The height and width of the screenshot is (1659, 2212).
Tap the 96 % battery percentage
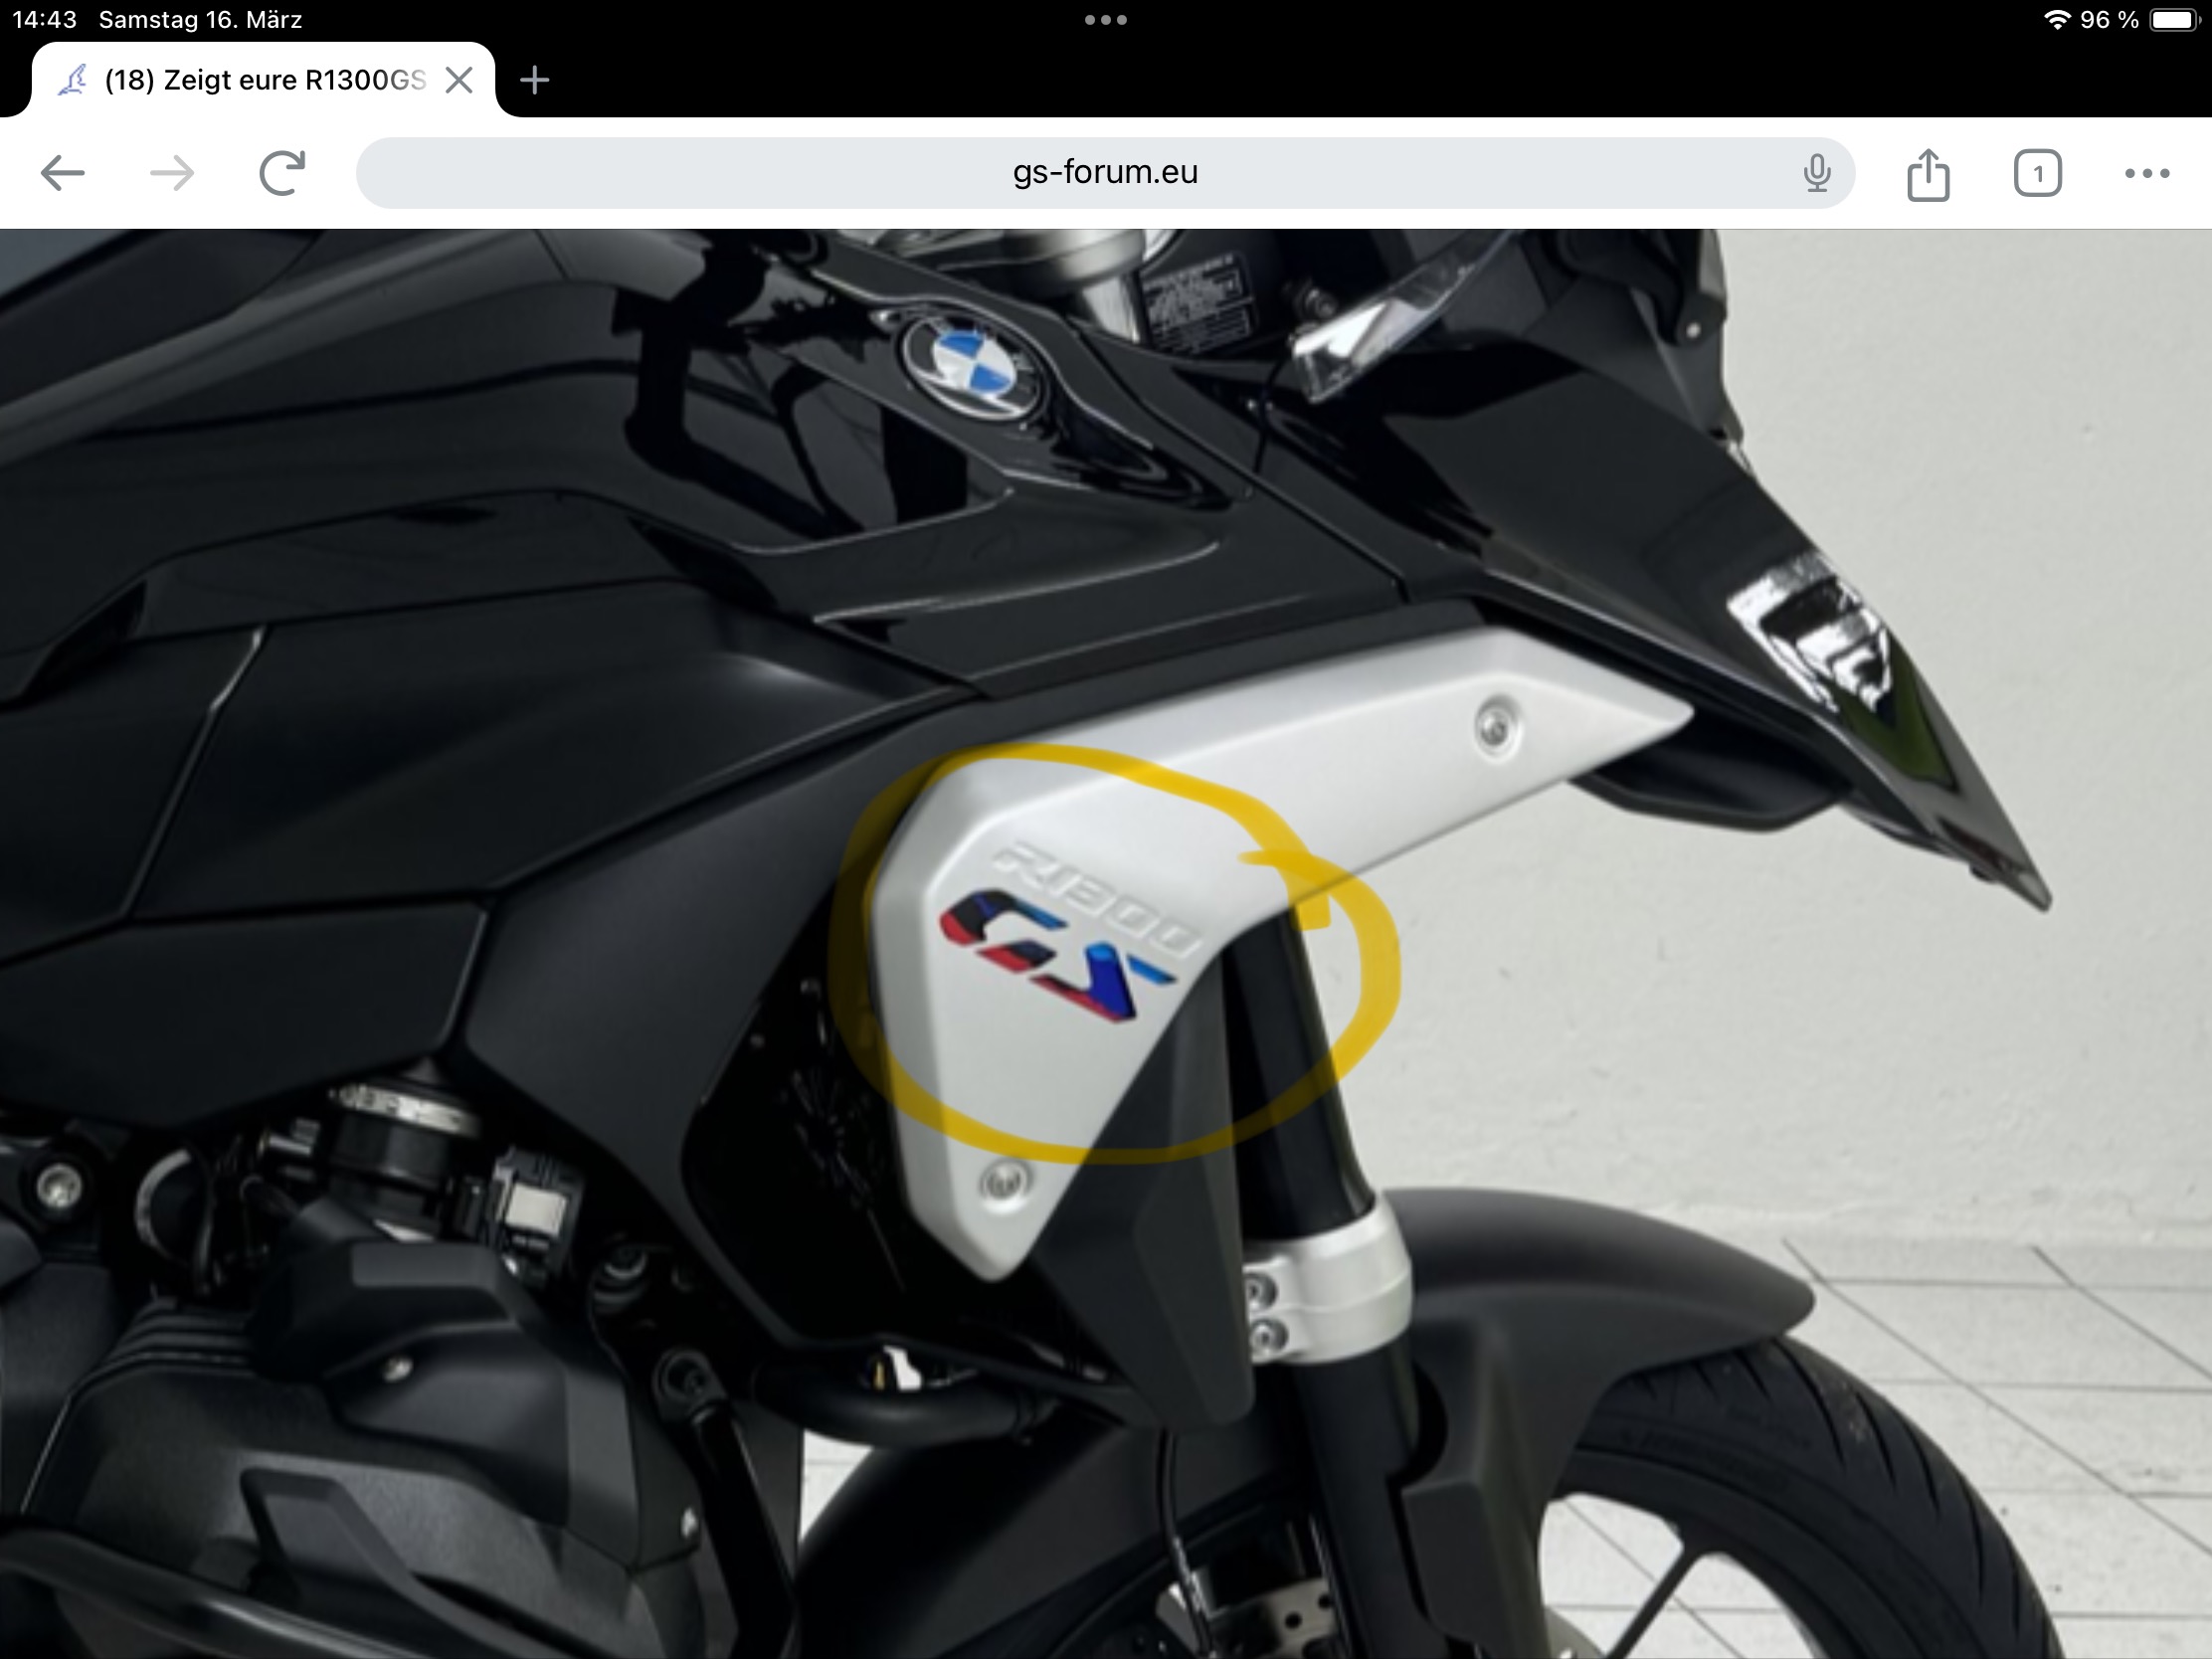[x=2109, y=19]
